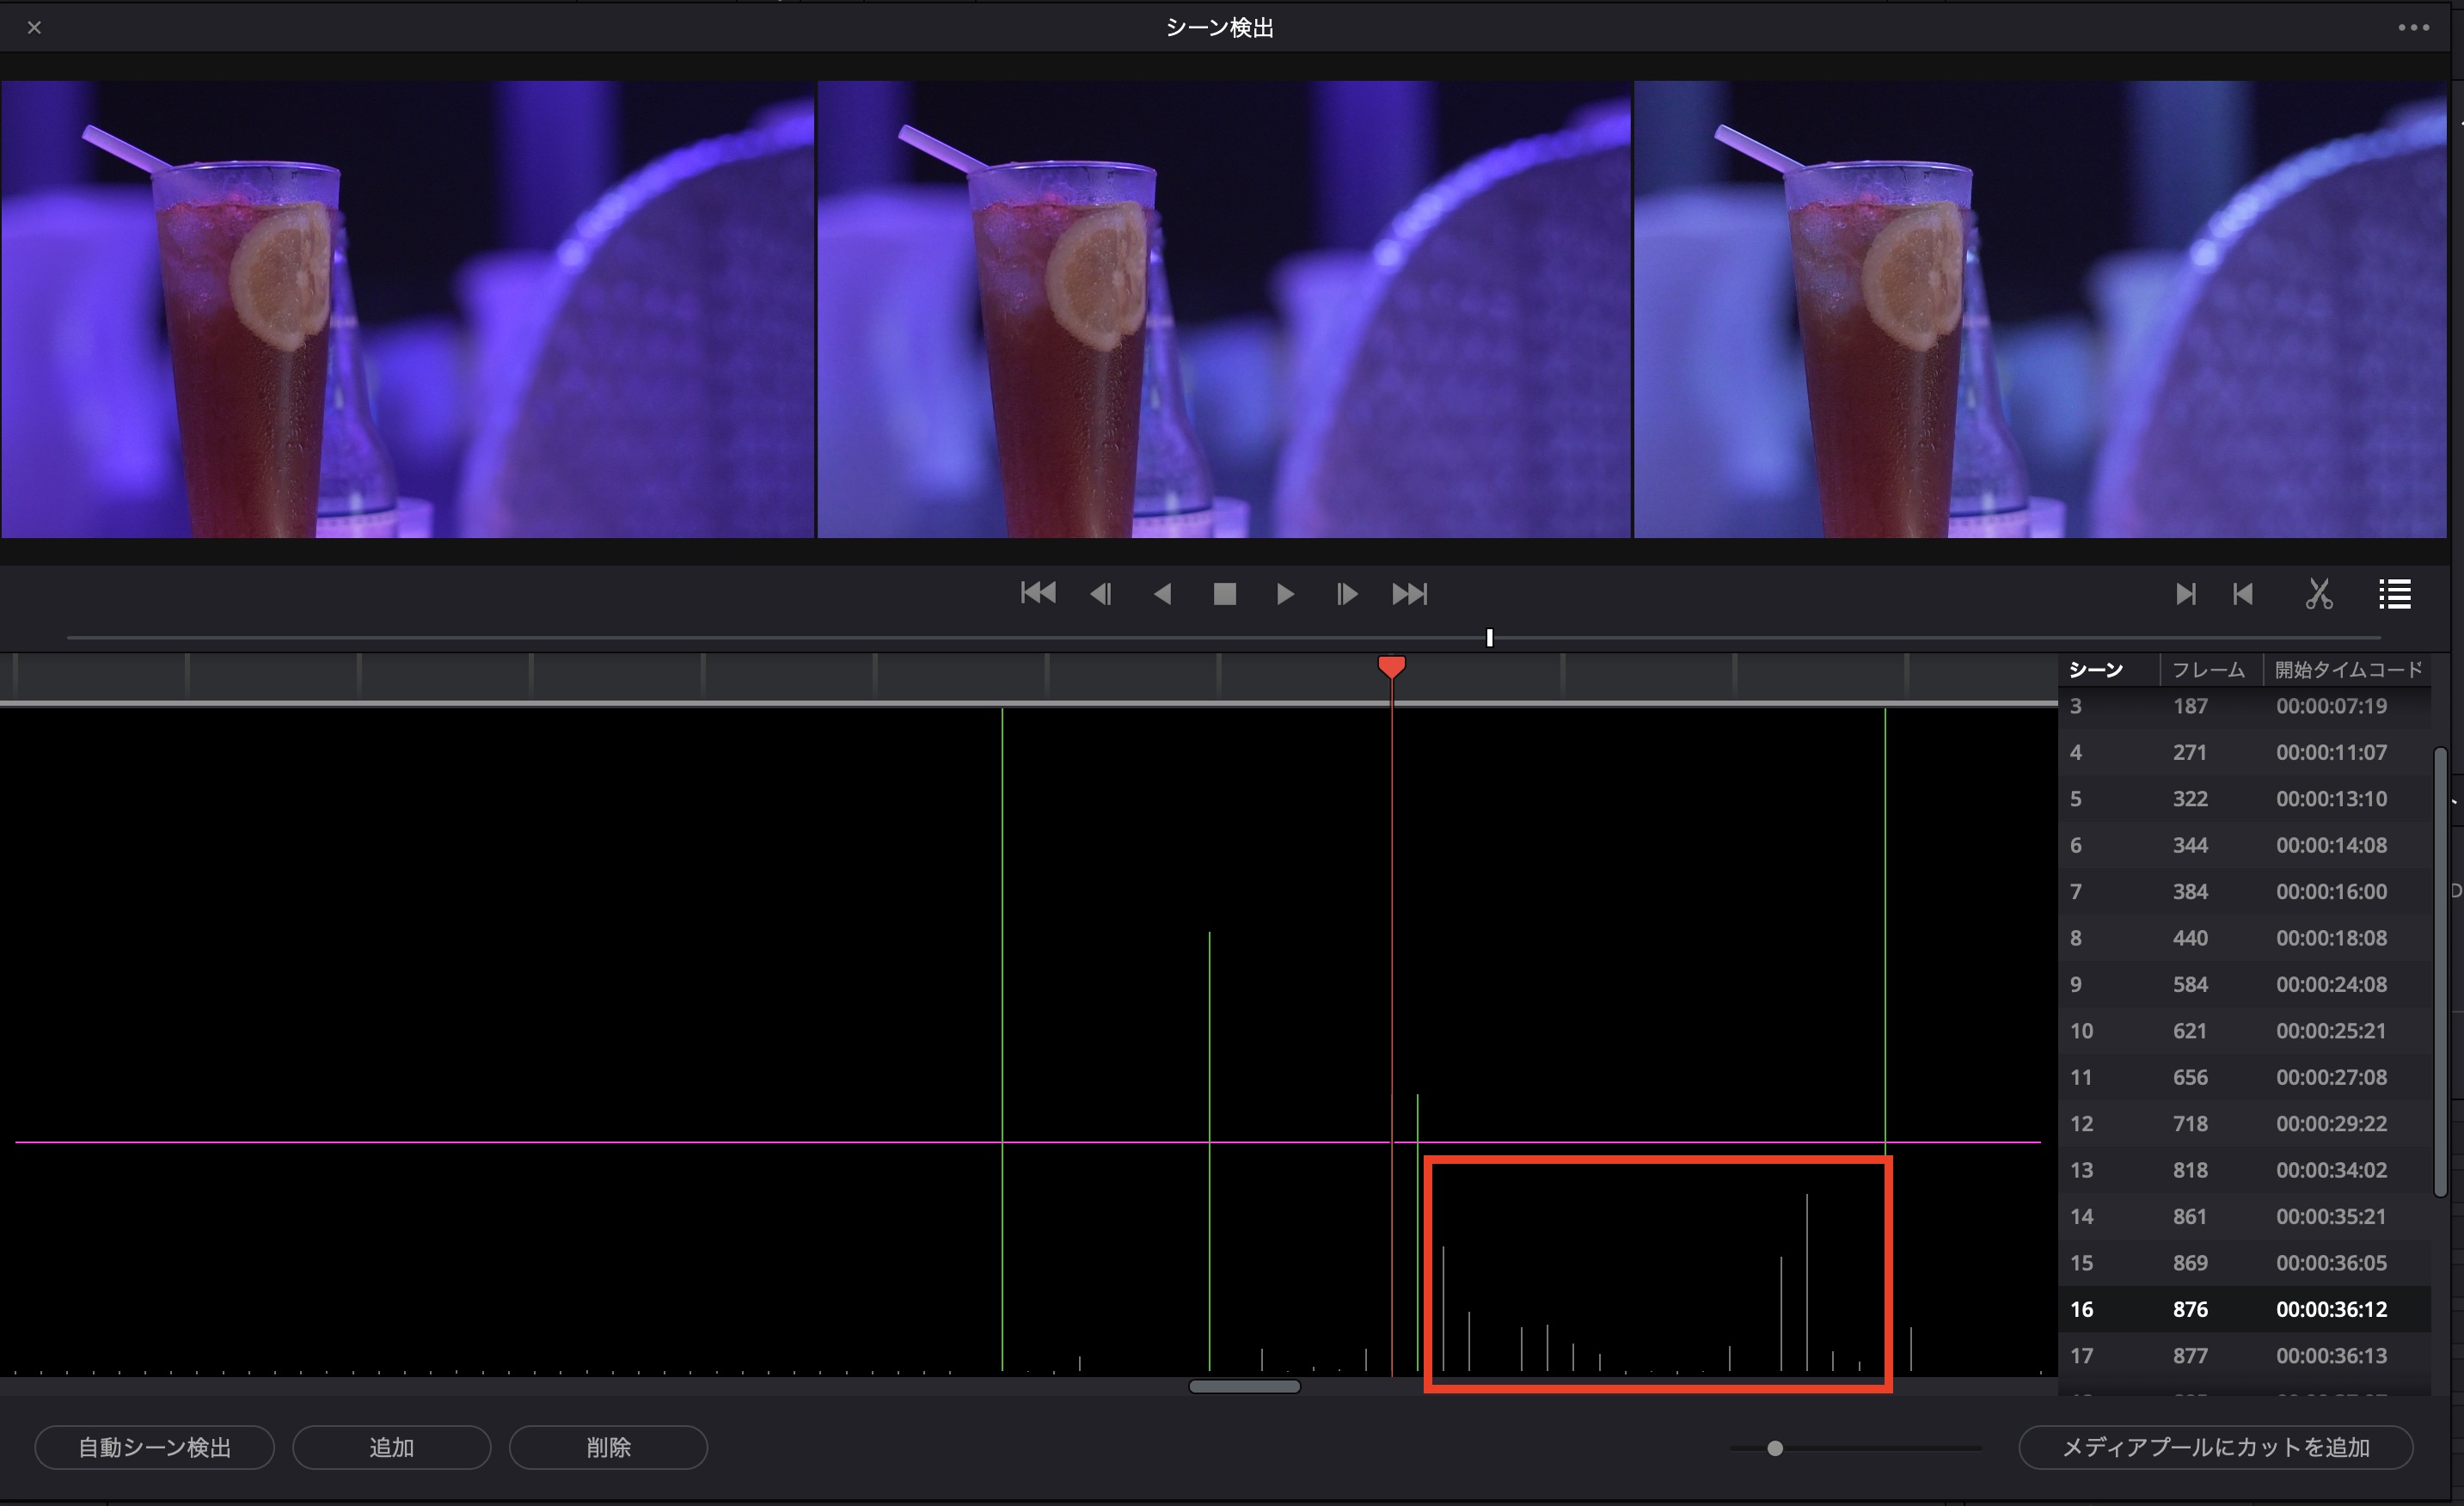The height and width of the screenshot is (1506, 2464).
Task: Click the 開始タイムコード column header
Action: [x=2348, y=670]
